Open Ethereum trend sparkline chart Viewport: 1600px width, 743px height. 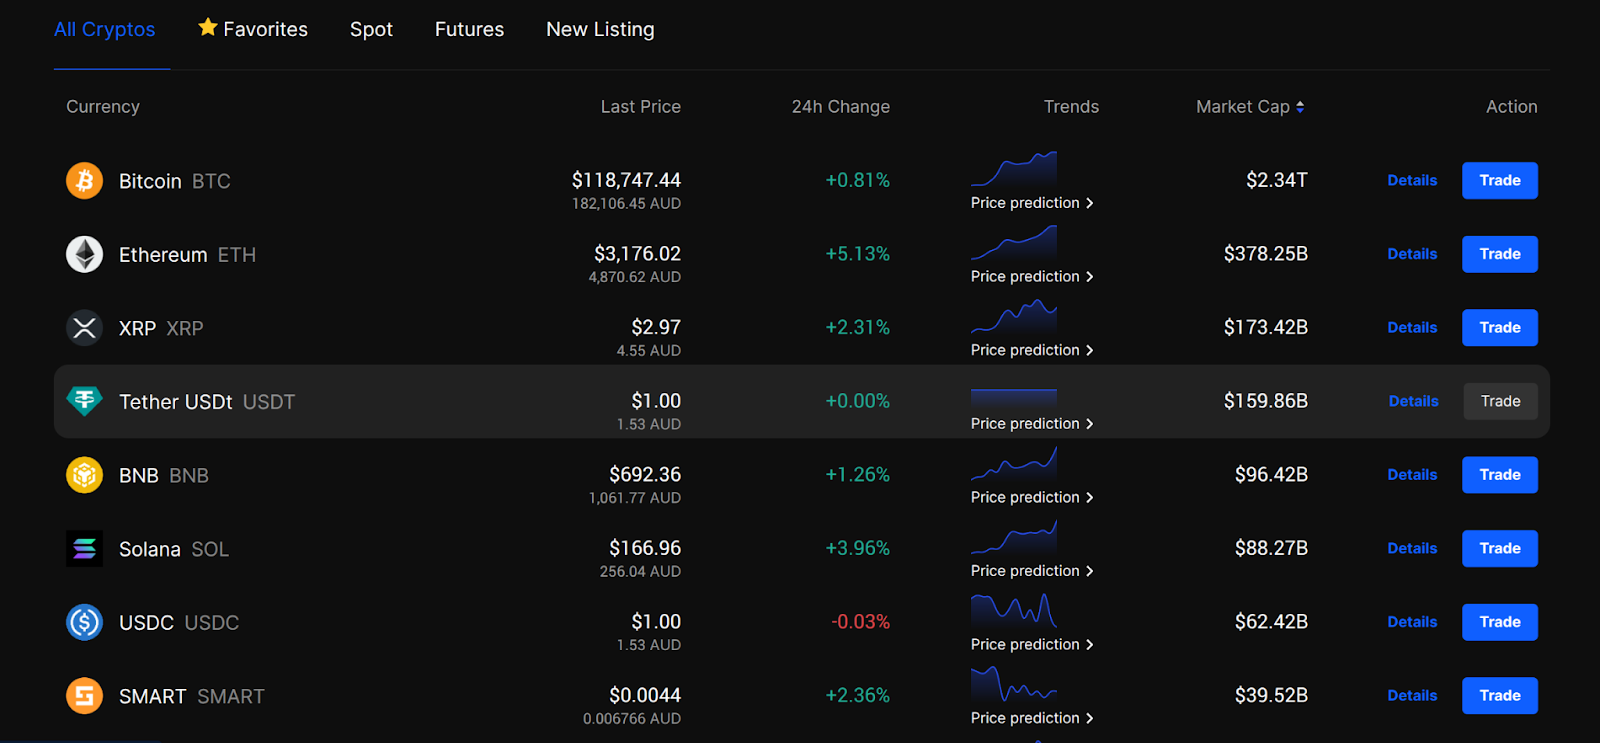pyautogui.click(x=1014, y=243)
